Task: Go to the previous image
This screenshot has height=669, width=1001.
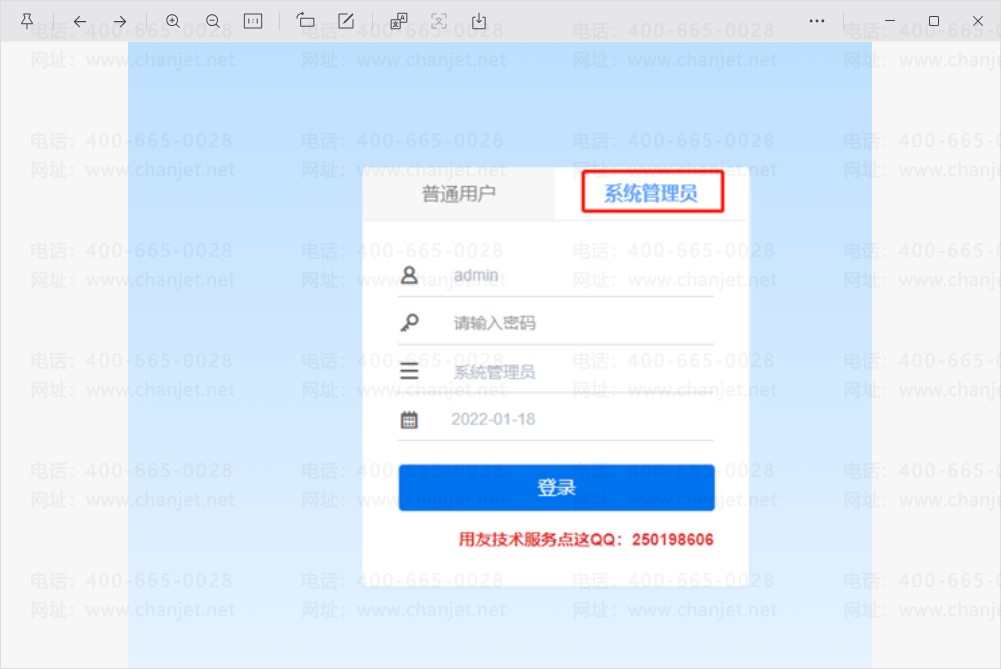Action: (80, 21)
